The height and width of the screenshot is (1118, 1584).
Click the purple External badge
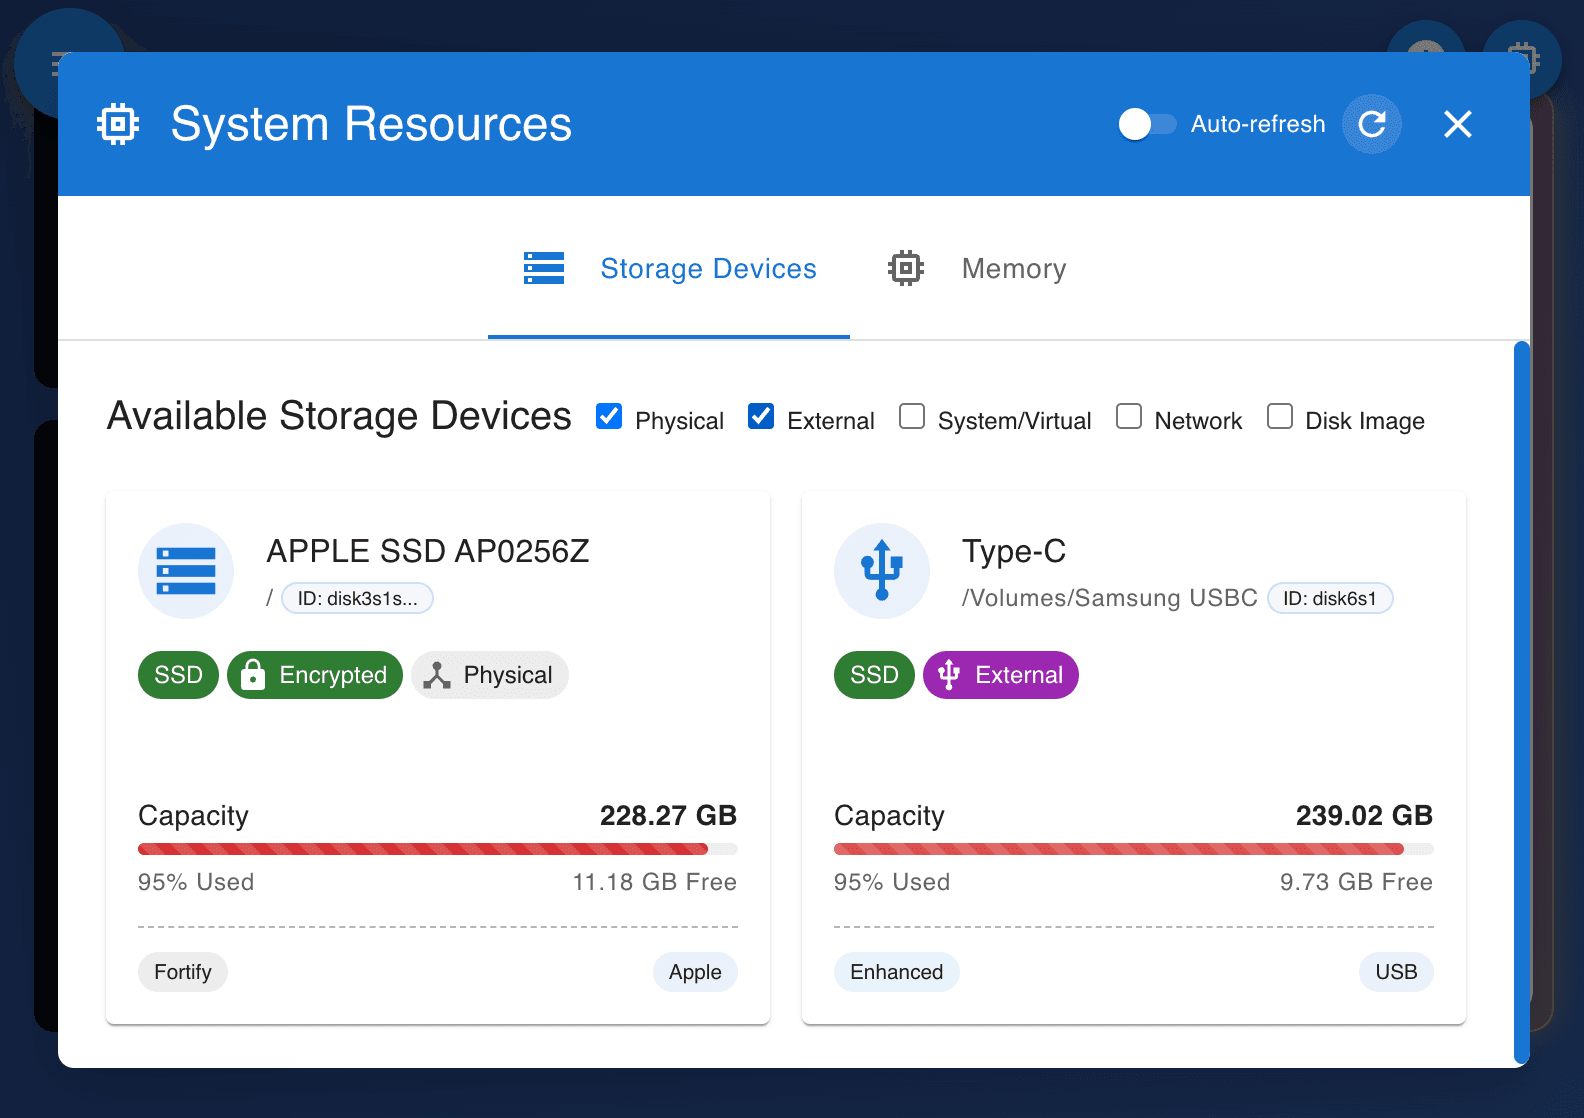tap(1001, 675)
